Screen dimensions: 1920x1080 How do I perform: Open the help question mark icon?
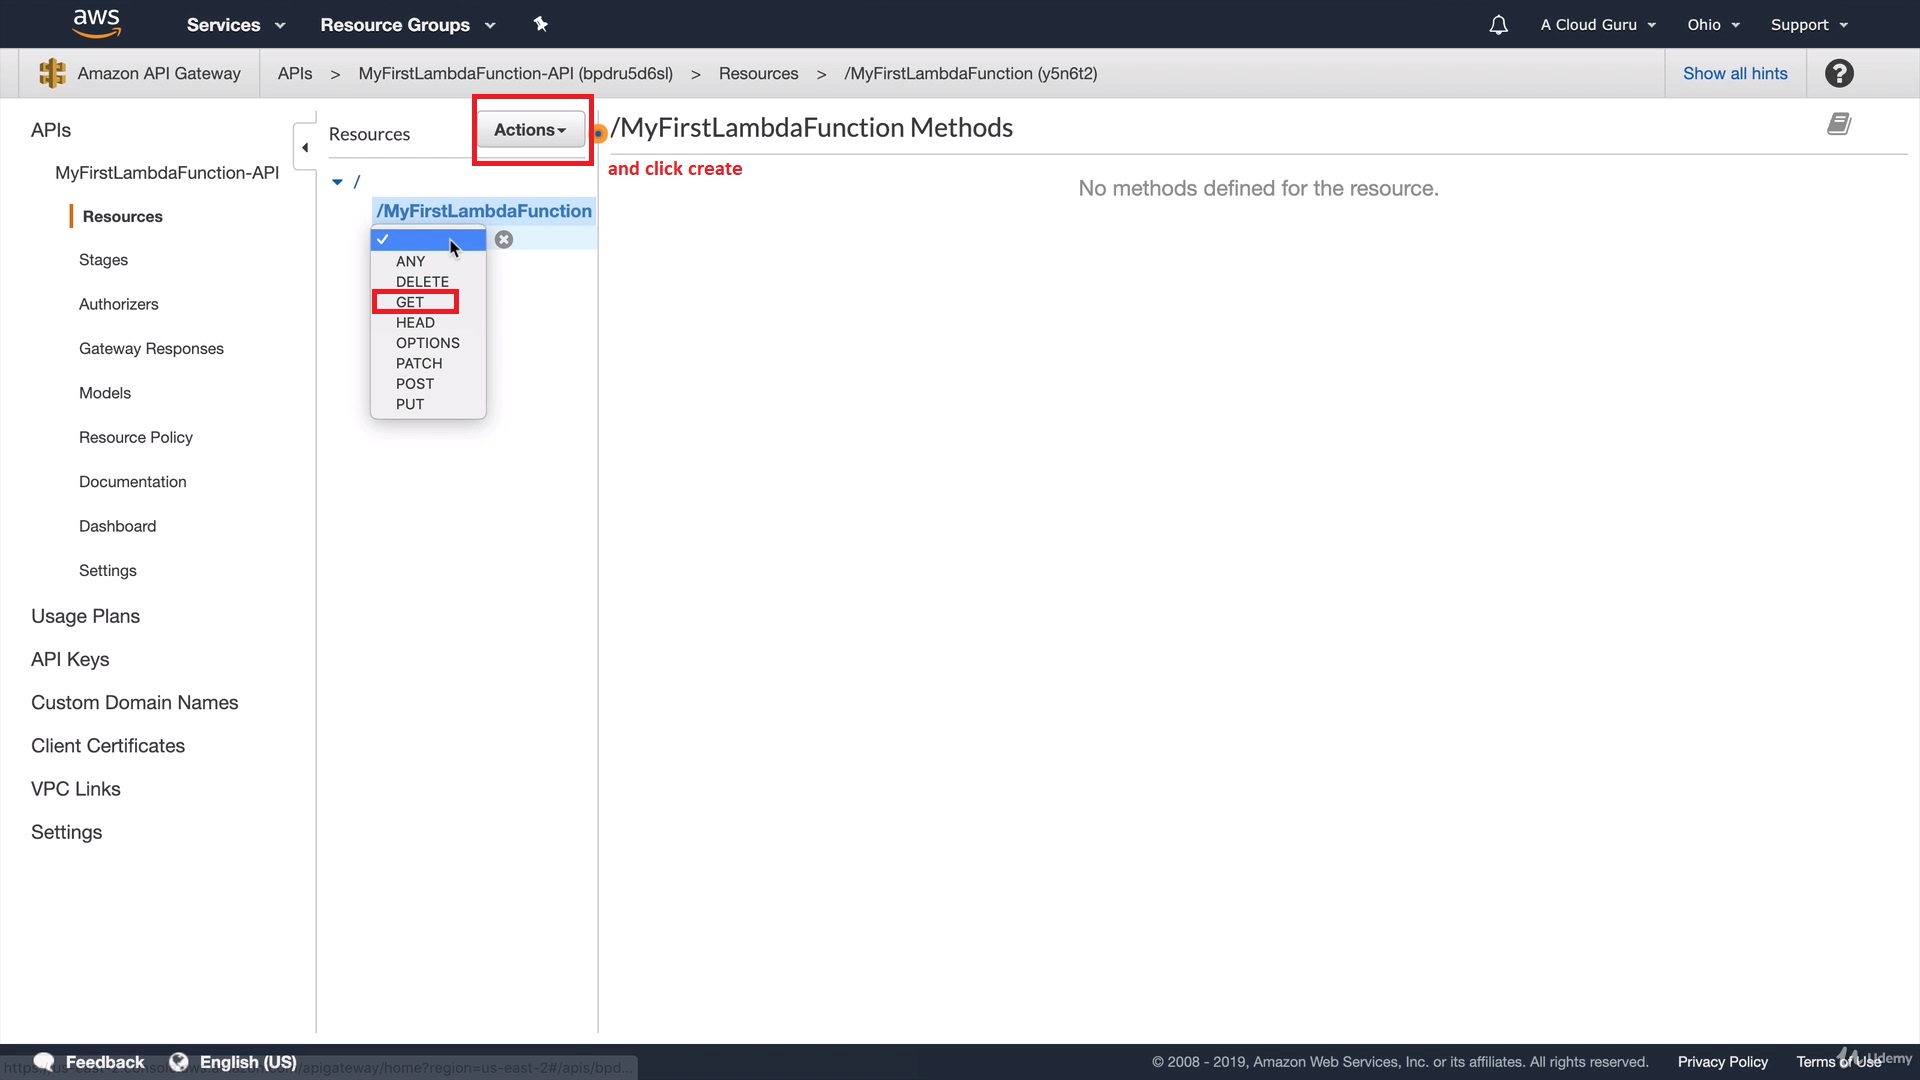(x=1839, y=73)
